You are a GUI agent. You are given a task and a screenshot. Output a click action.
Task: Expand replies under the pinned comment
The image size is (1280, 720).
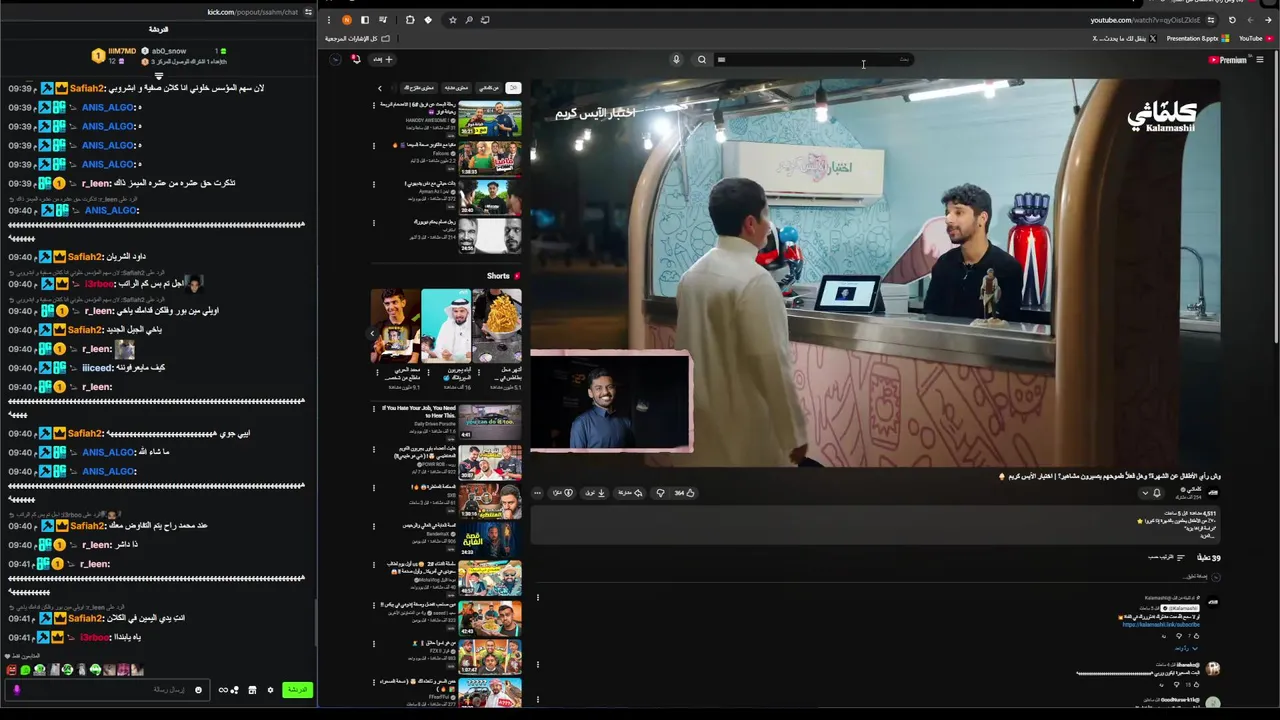pyautogui.click(x=1186, y=648)
